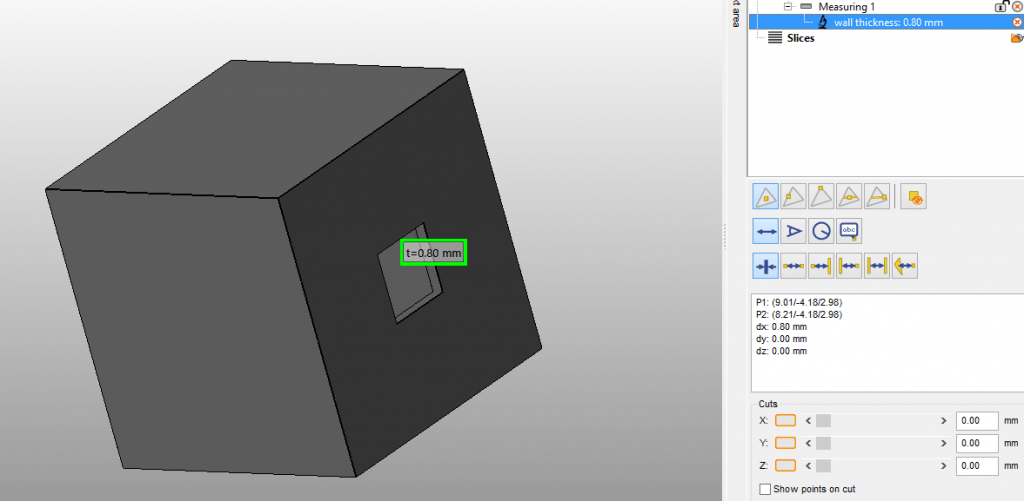1024x501 pixels.
Task: Select Slices in the project tree
Action: 801,38
